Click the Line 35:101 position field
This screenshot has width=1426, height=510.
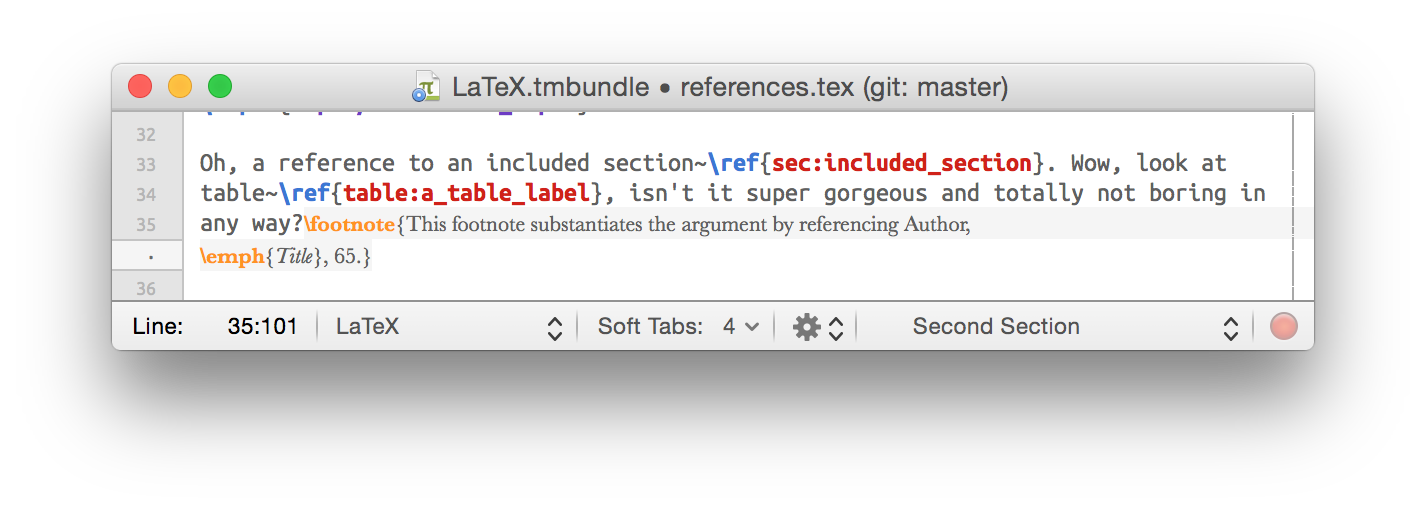(213, 327)
